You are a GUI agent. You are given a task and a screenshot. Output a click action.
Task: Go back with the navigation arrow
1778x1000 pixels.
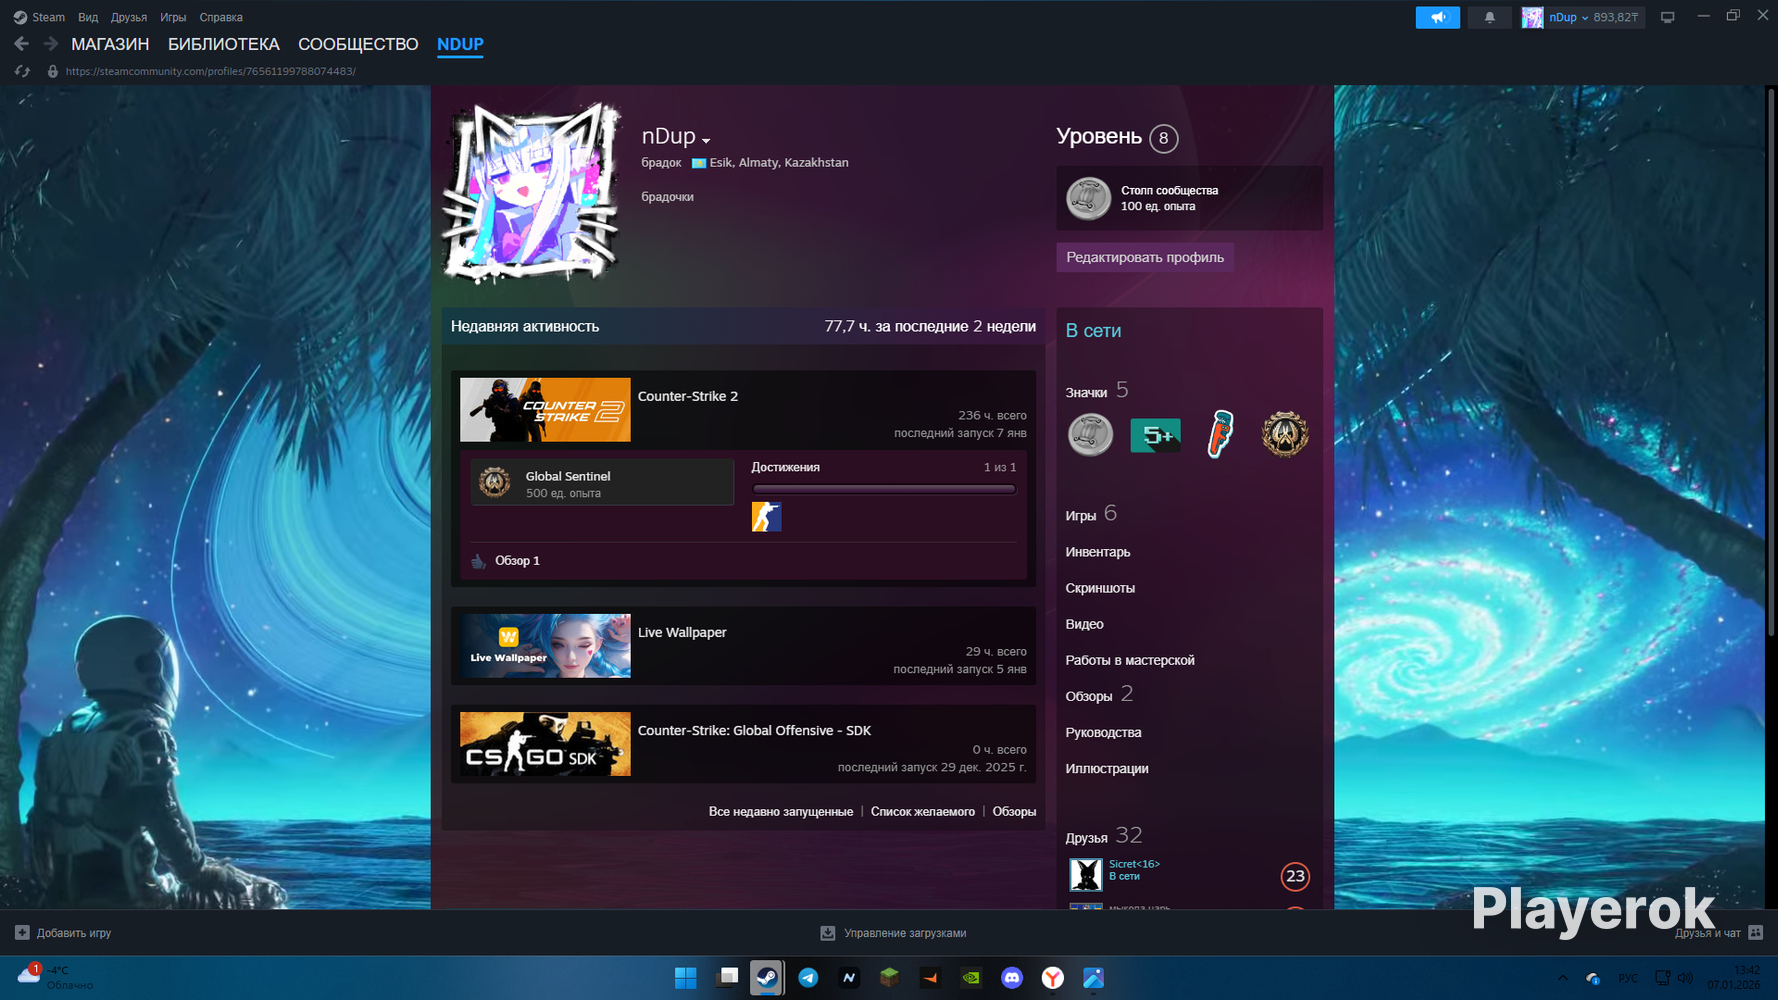click(21, 44)
